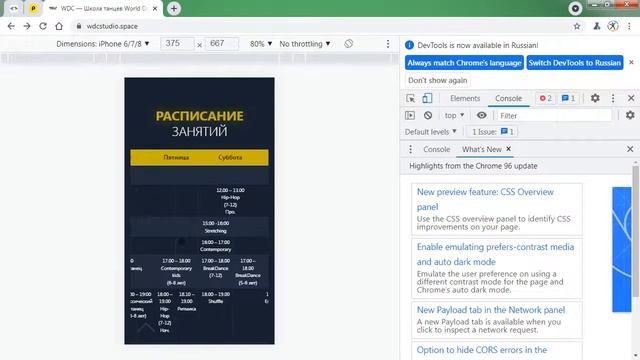Switch to the Elements tab
This screenshot has width=640, height=360.
[465, 98]
